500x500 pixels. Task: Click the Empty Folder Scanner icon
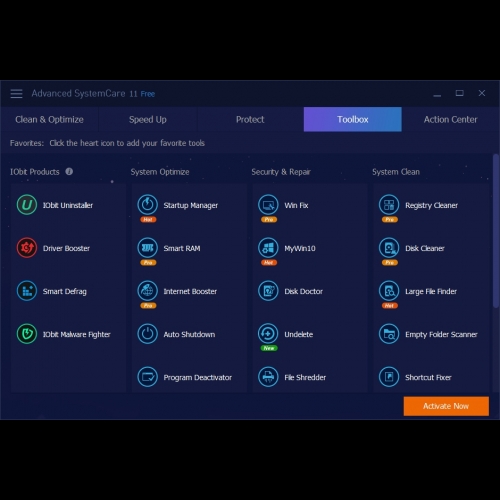[x=389, y=334]
